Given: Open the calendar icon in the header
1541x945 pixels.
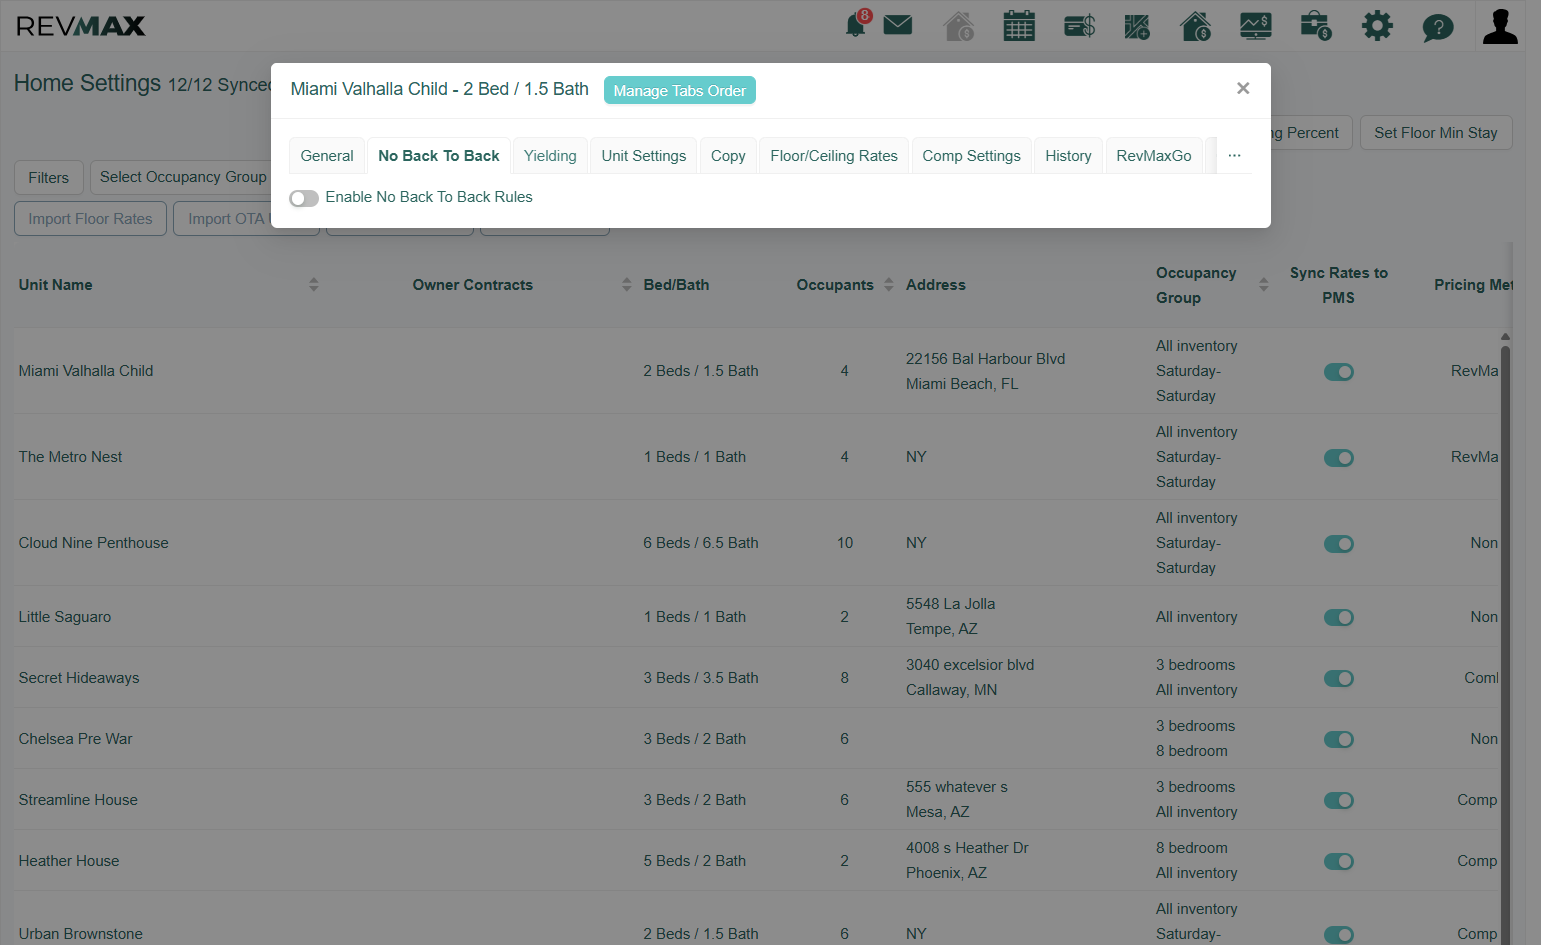Looking at the screenshot, I should 1019,26.
